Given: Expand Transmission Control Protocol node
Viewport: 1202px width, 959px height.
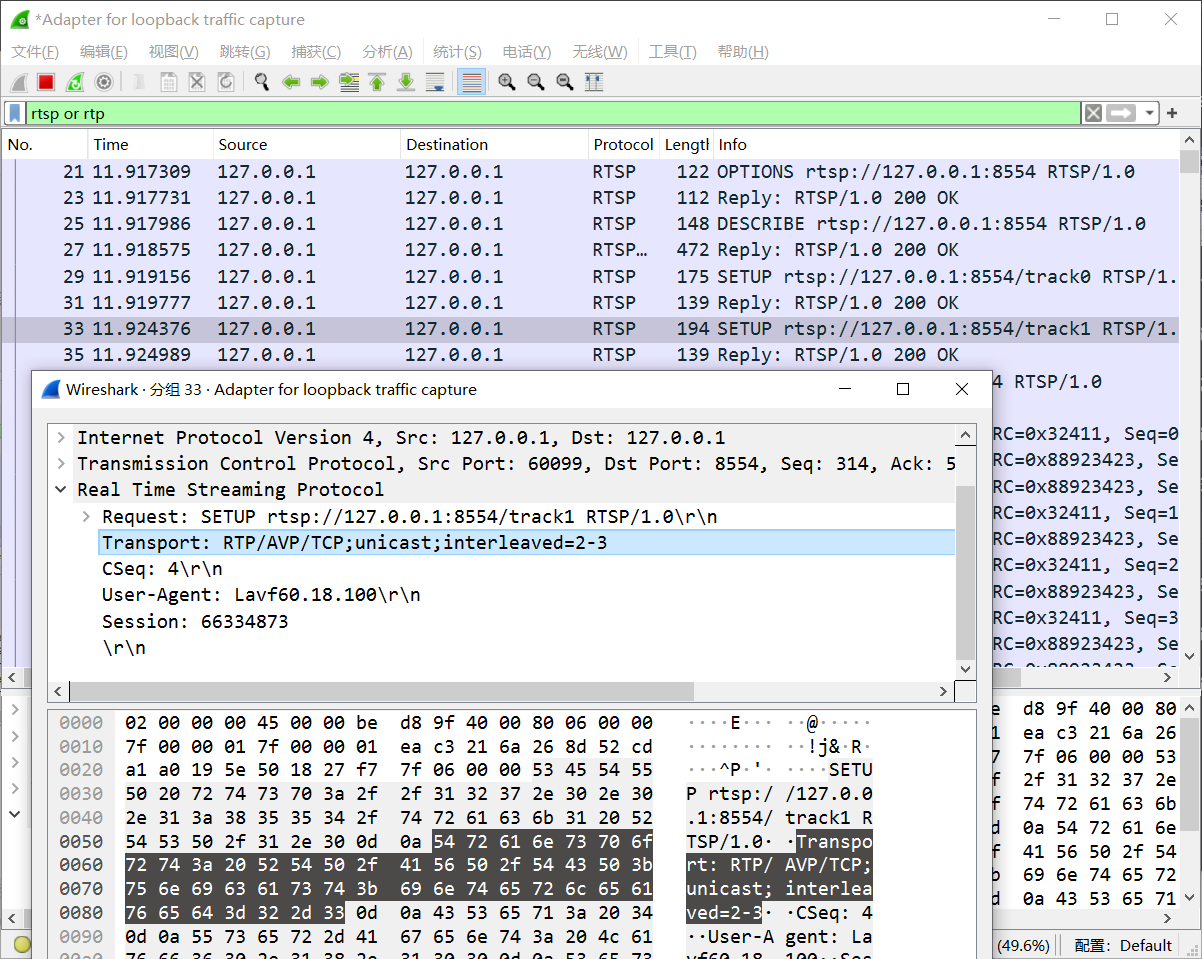Looking at the screenshot, I should 62,464.
